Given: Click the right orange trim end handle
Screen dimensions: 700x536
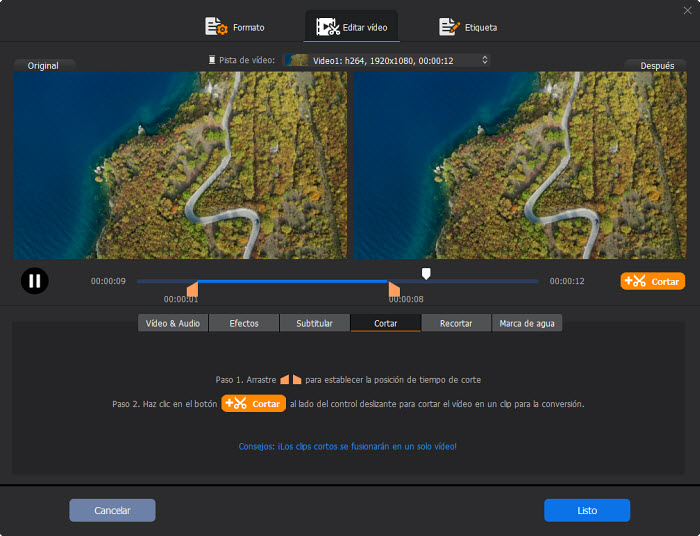Looking at the screenshot, I should 394,289.
